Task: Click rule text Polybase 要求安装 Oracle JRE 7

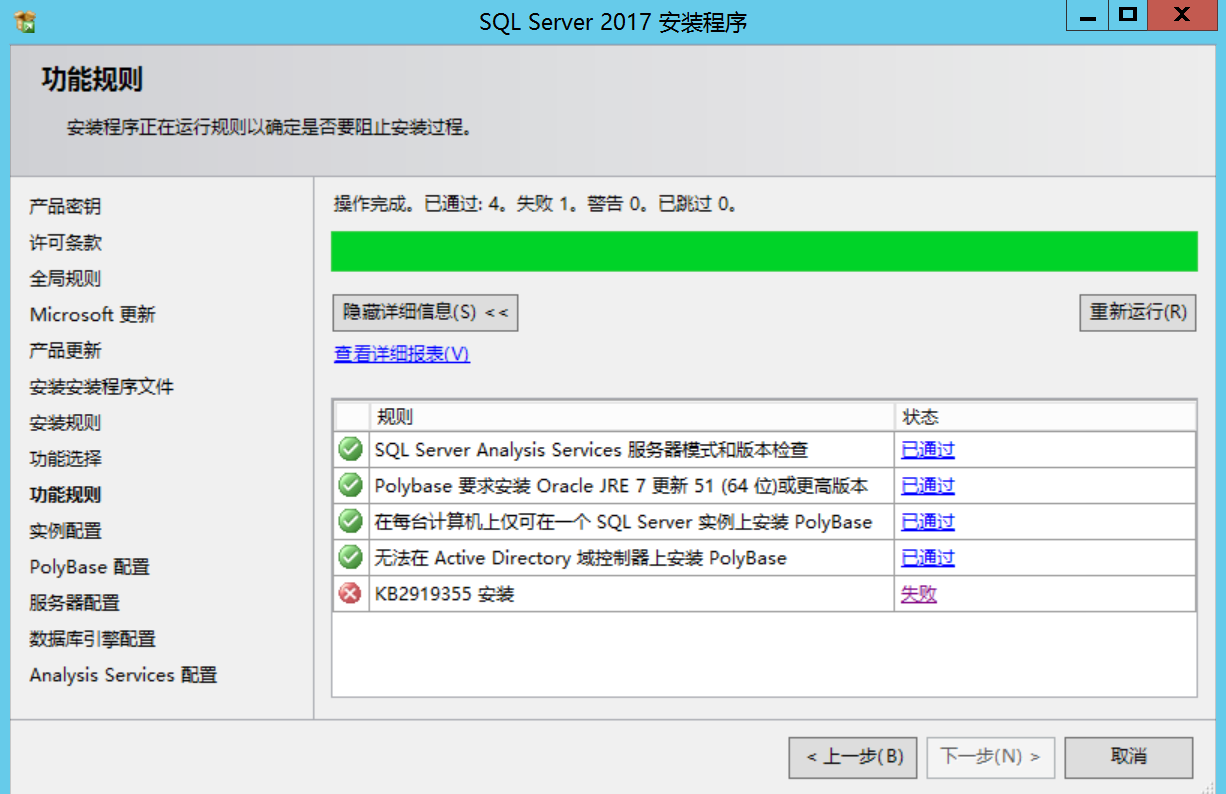Action: click(x=621, y=486)
